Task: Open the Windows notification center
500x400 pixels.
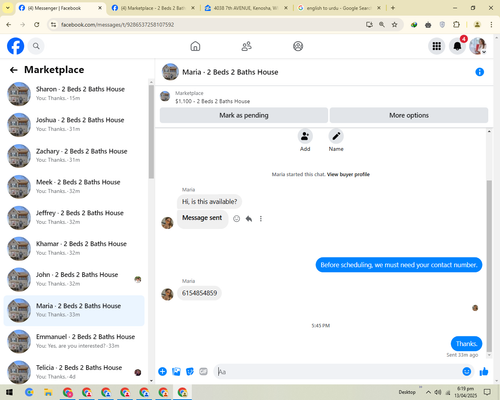Action: [x=487, y=392]
